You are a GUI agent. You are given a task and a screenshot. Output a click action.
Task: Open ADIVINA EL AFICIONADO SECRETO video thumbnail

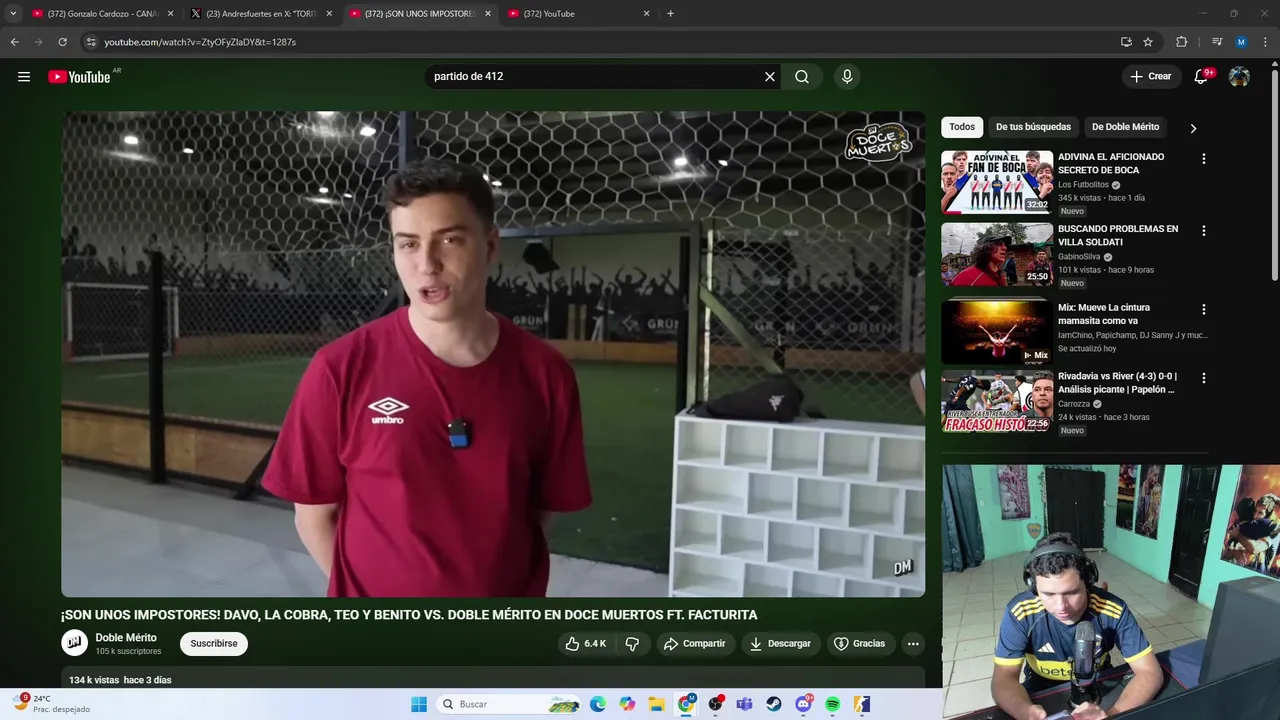click(x=997, y=182)
